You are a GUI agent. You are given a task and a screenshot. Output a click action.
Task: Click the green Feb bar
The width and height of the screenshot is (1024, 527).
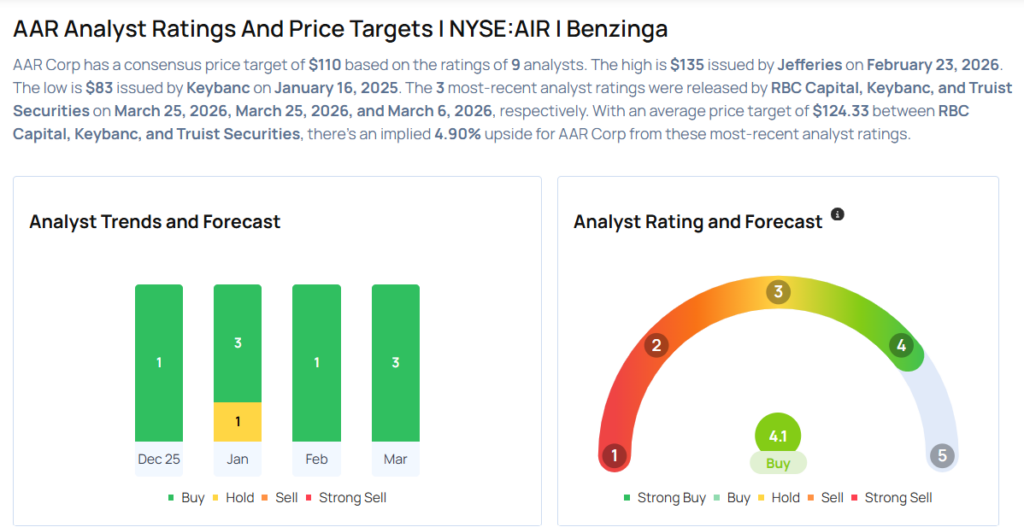pyautogui.click(x=317, y=363)
